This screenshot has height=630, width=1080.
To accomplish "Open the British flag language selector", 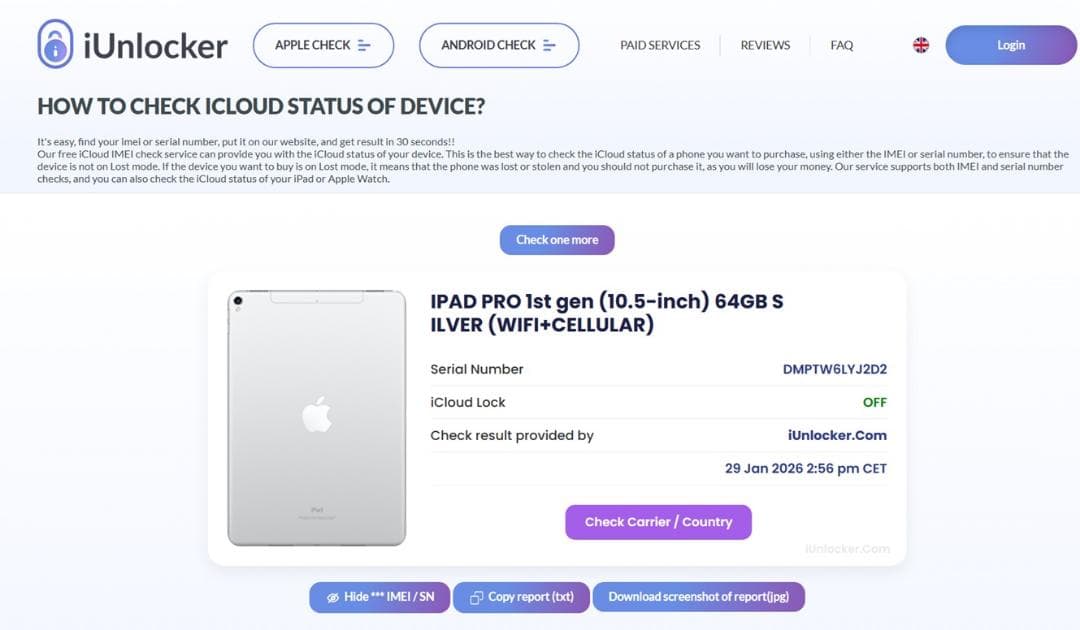I will [919, 45].
